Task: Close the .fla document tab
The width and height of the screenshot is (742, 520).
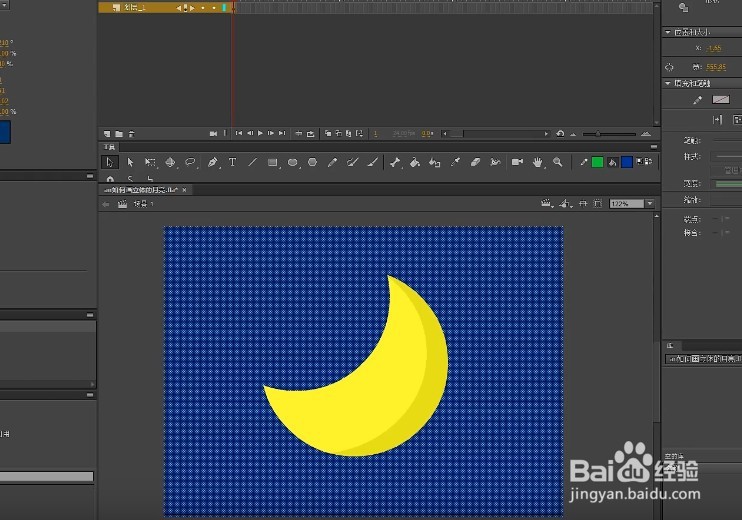Action: (185, 190)
